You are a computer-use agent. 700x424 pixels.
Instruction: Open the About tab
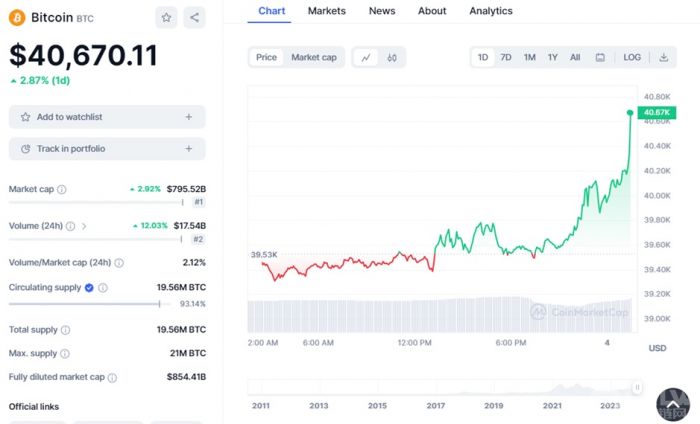coord(432,11)
